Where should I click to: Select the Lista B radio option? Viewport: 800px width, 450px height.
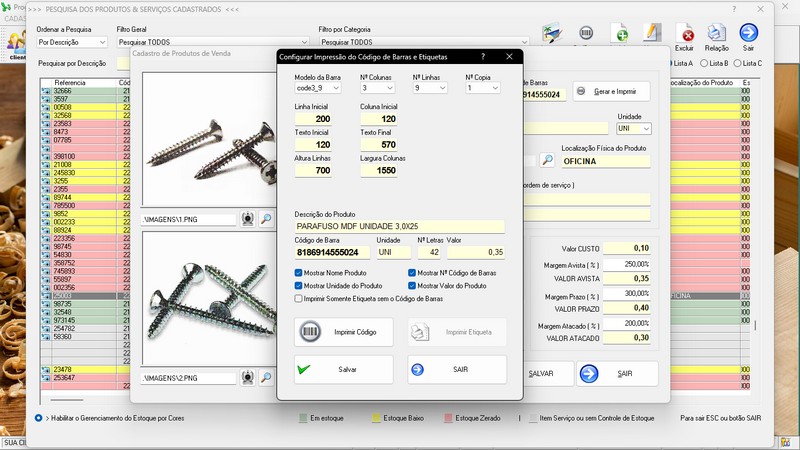[x=704, y=63]
